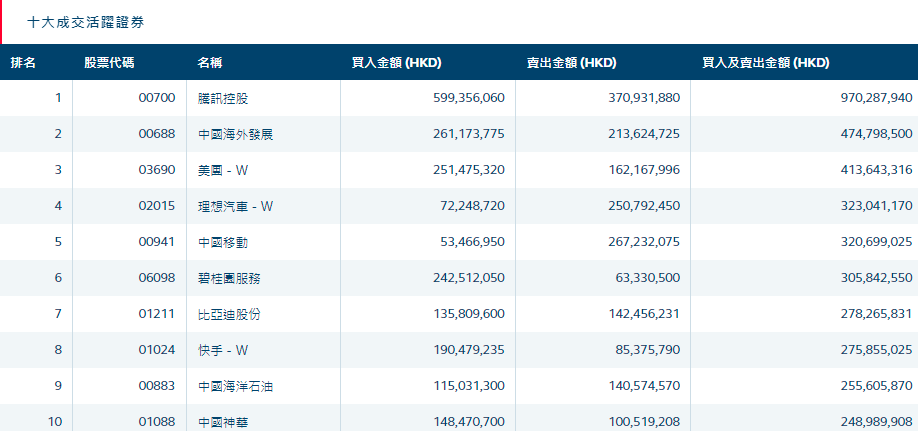
Task: Click the 買入及賣出金額 (HKD) column header
Action: [x=766, y=63]
